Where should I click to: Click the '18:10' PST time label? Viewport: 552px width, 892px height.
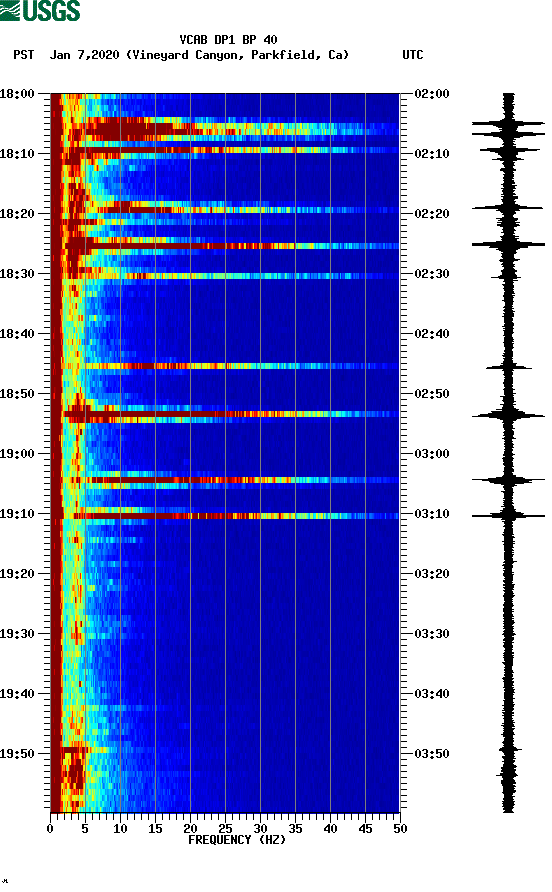point(17,154)
